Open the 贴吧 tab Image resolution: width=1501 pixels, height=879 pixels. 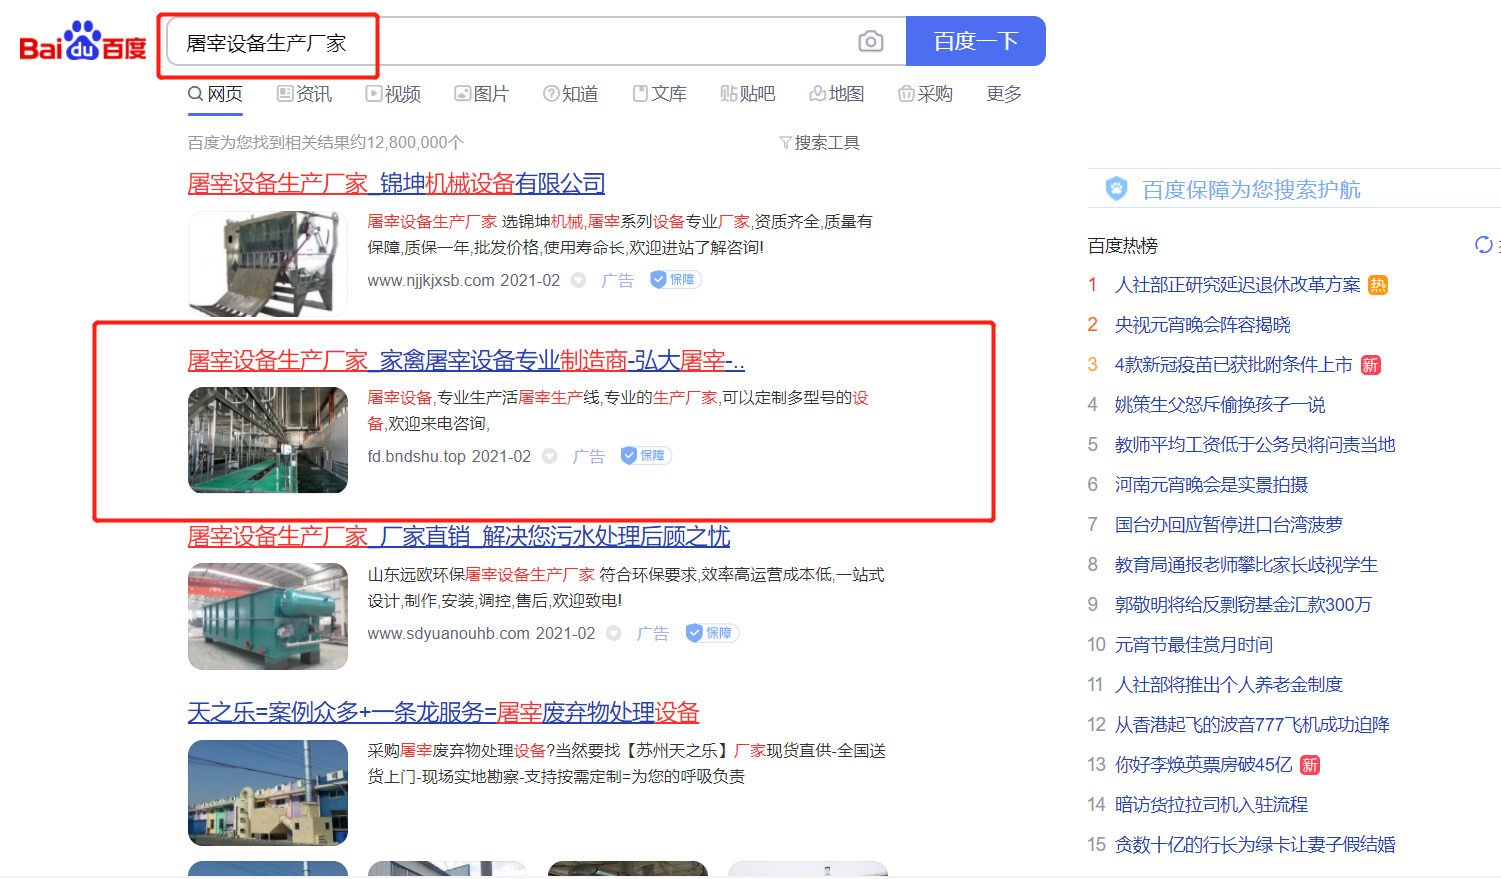tap(747, 94)
